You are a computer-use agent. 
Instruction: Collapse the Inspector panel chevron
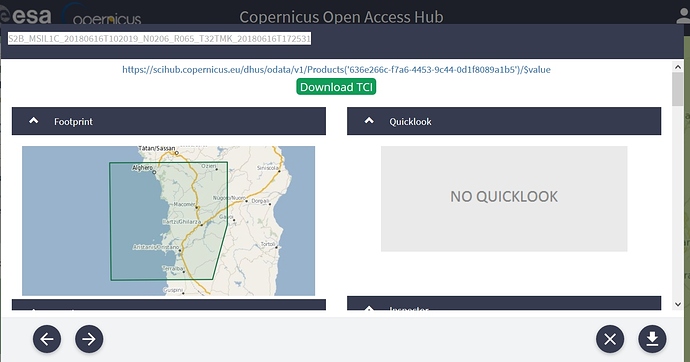pos(369,308)
